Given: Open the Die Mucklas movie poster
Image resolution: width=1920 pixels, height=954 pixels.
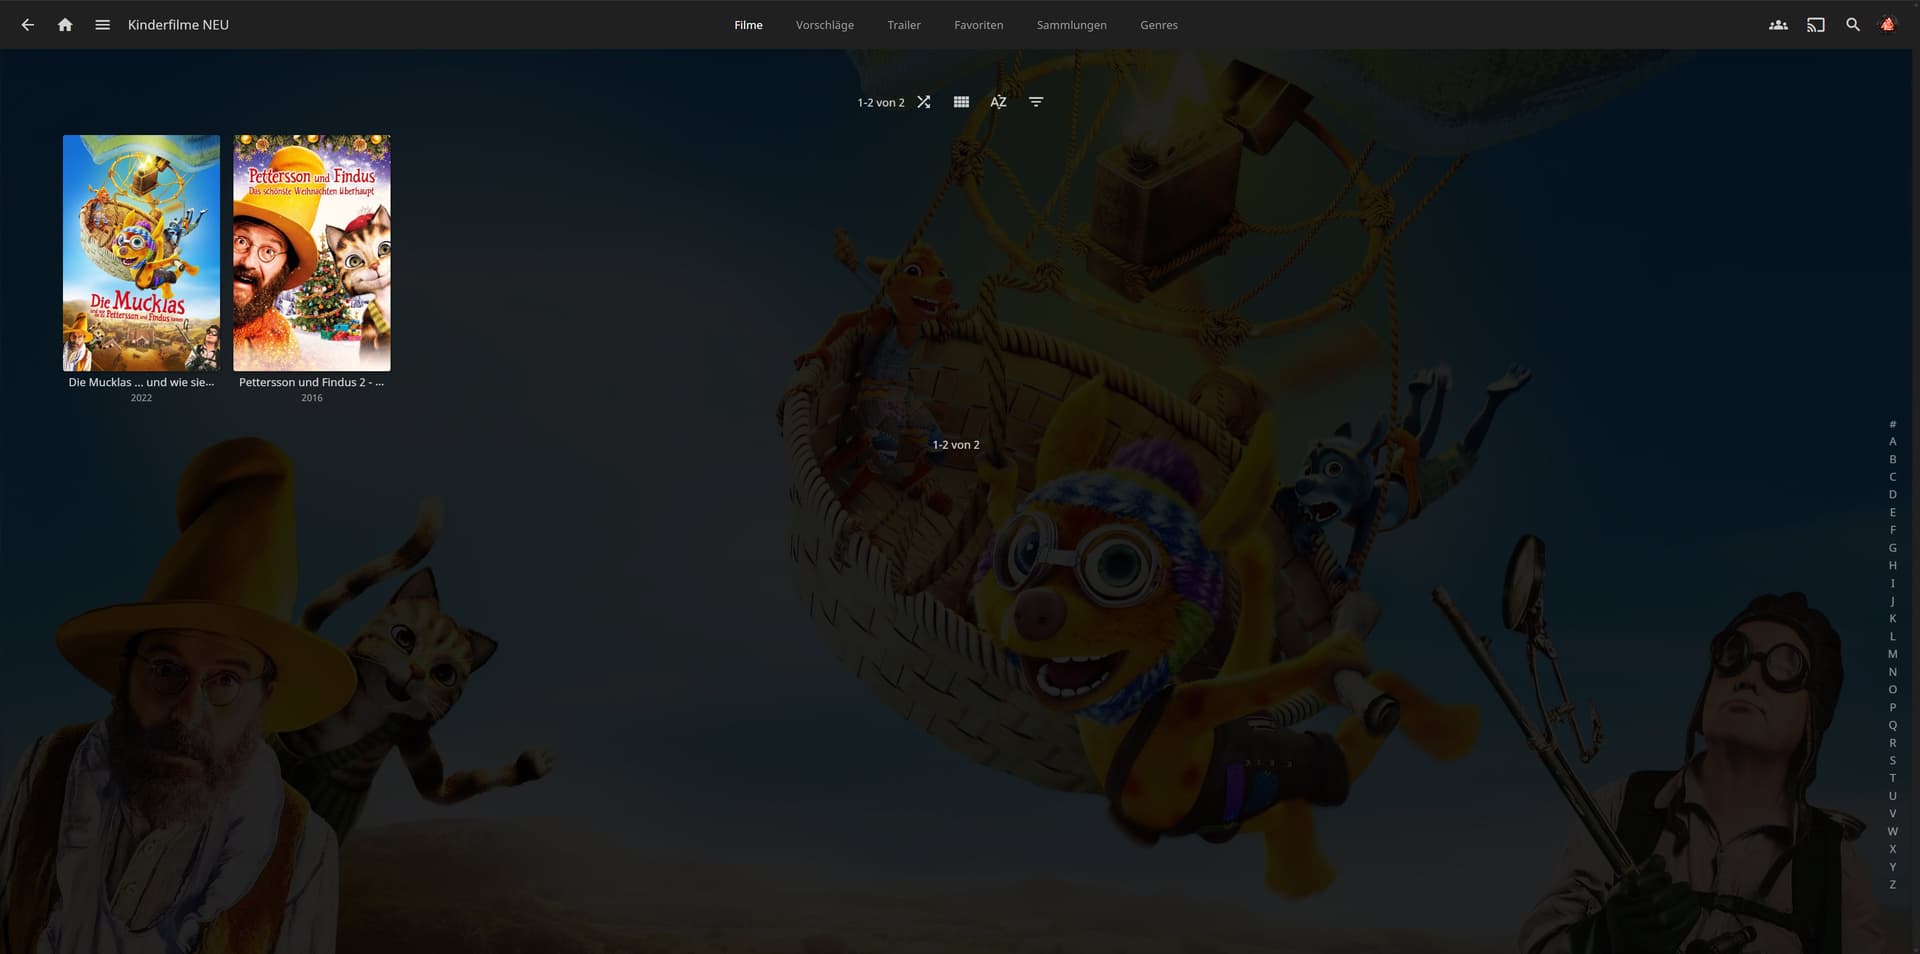Looking at the screenshot, I should click(141, 253).
